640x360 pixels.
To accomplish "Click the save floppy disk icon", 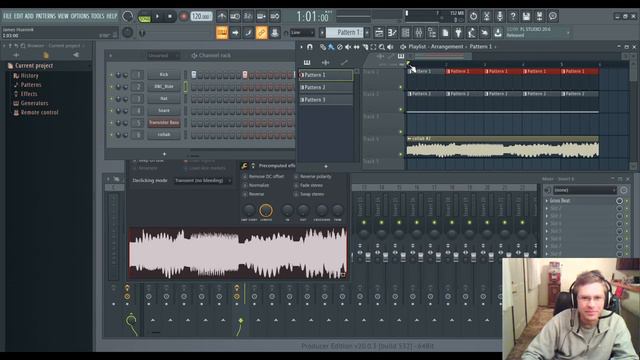I will click(526, 16).
